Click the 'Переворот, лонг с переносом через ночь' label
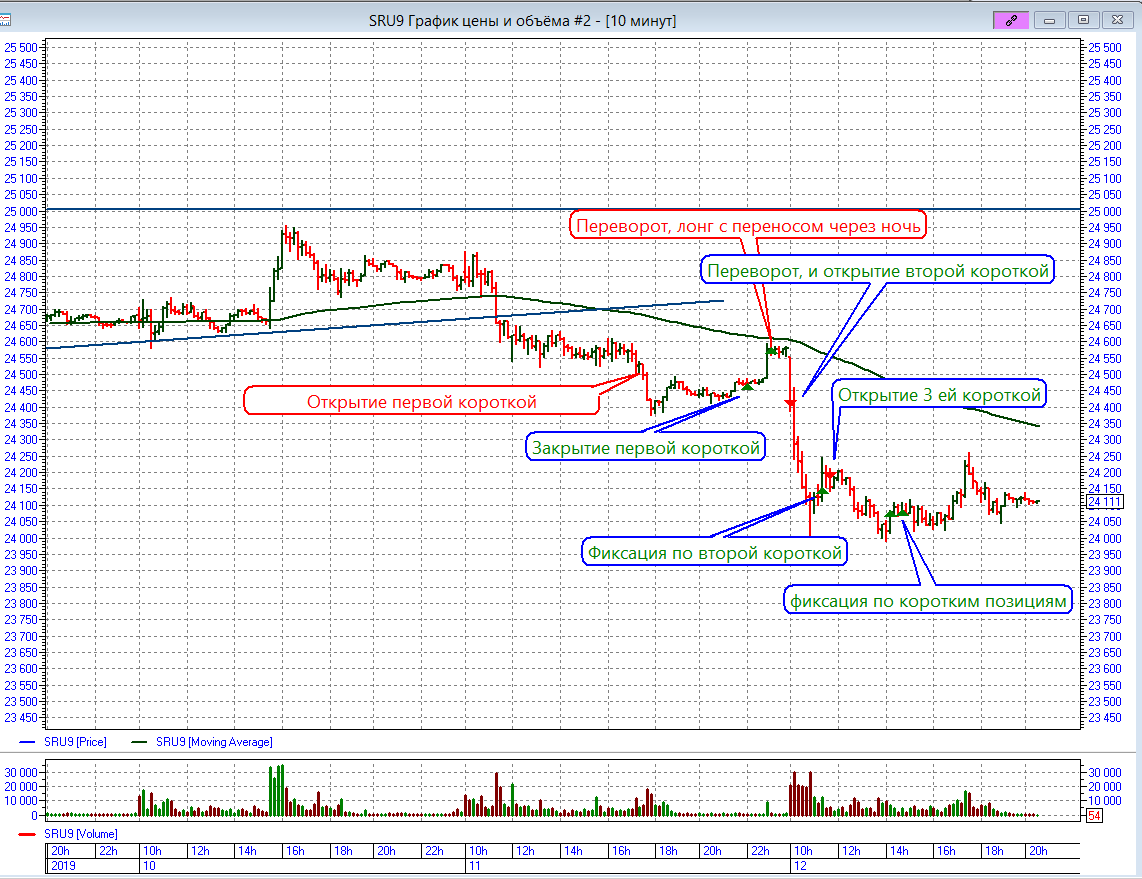1142x879 pixels. coord(746,226)
